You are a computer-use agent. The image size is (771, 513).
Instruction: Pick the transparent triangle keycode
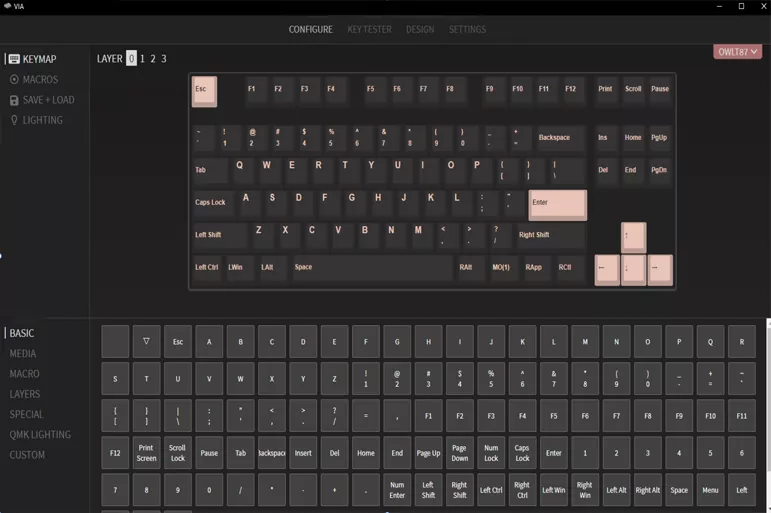coord(147,341)
